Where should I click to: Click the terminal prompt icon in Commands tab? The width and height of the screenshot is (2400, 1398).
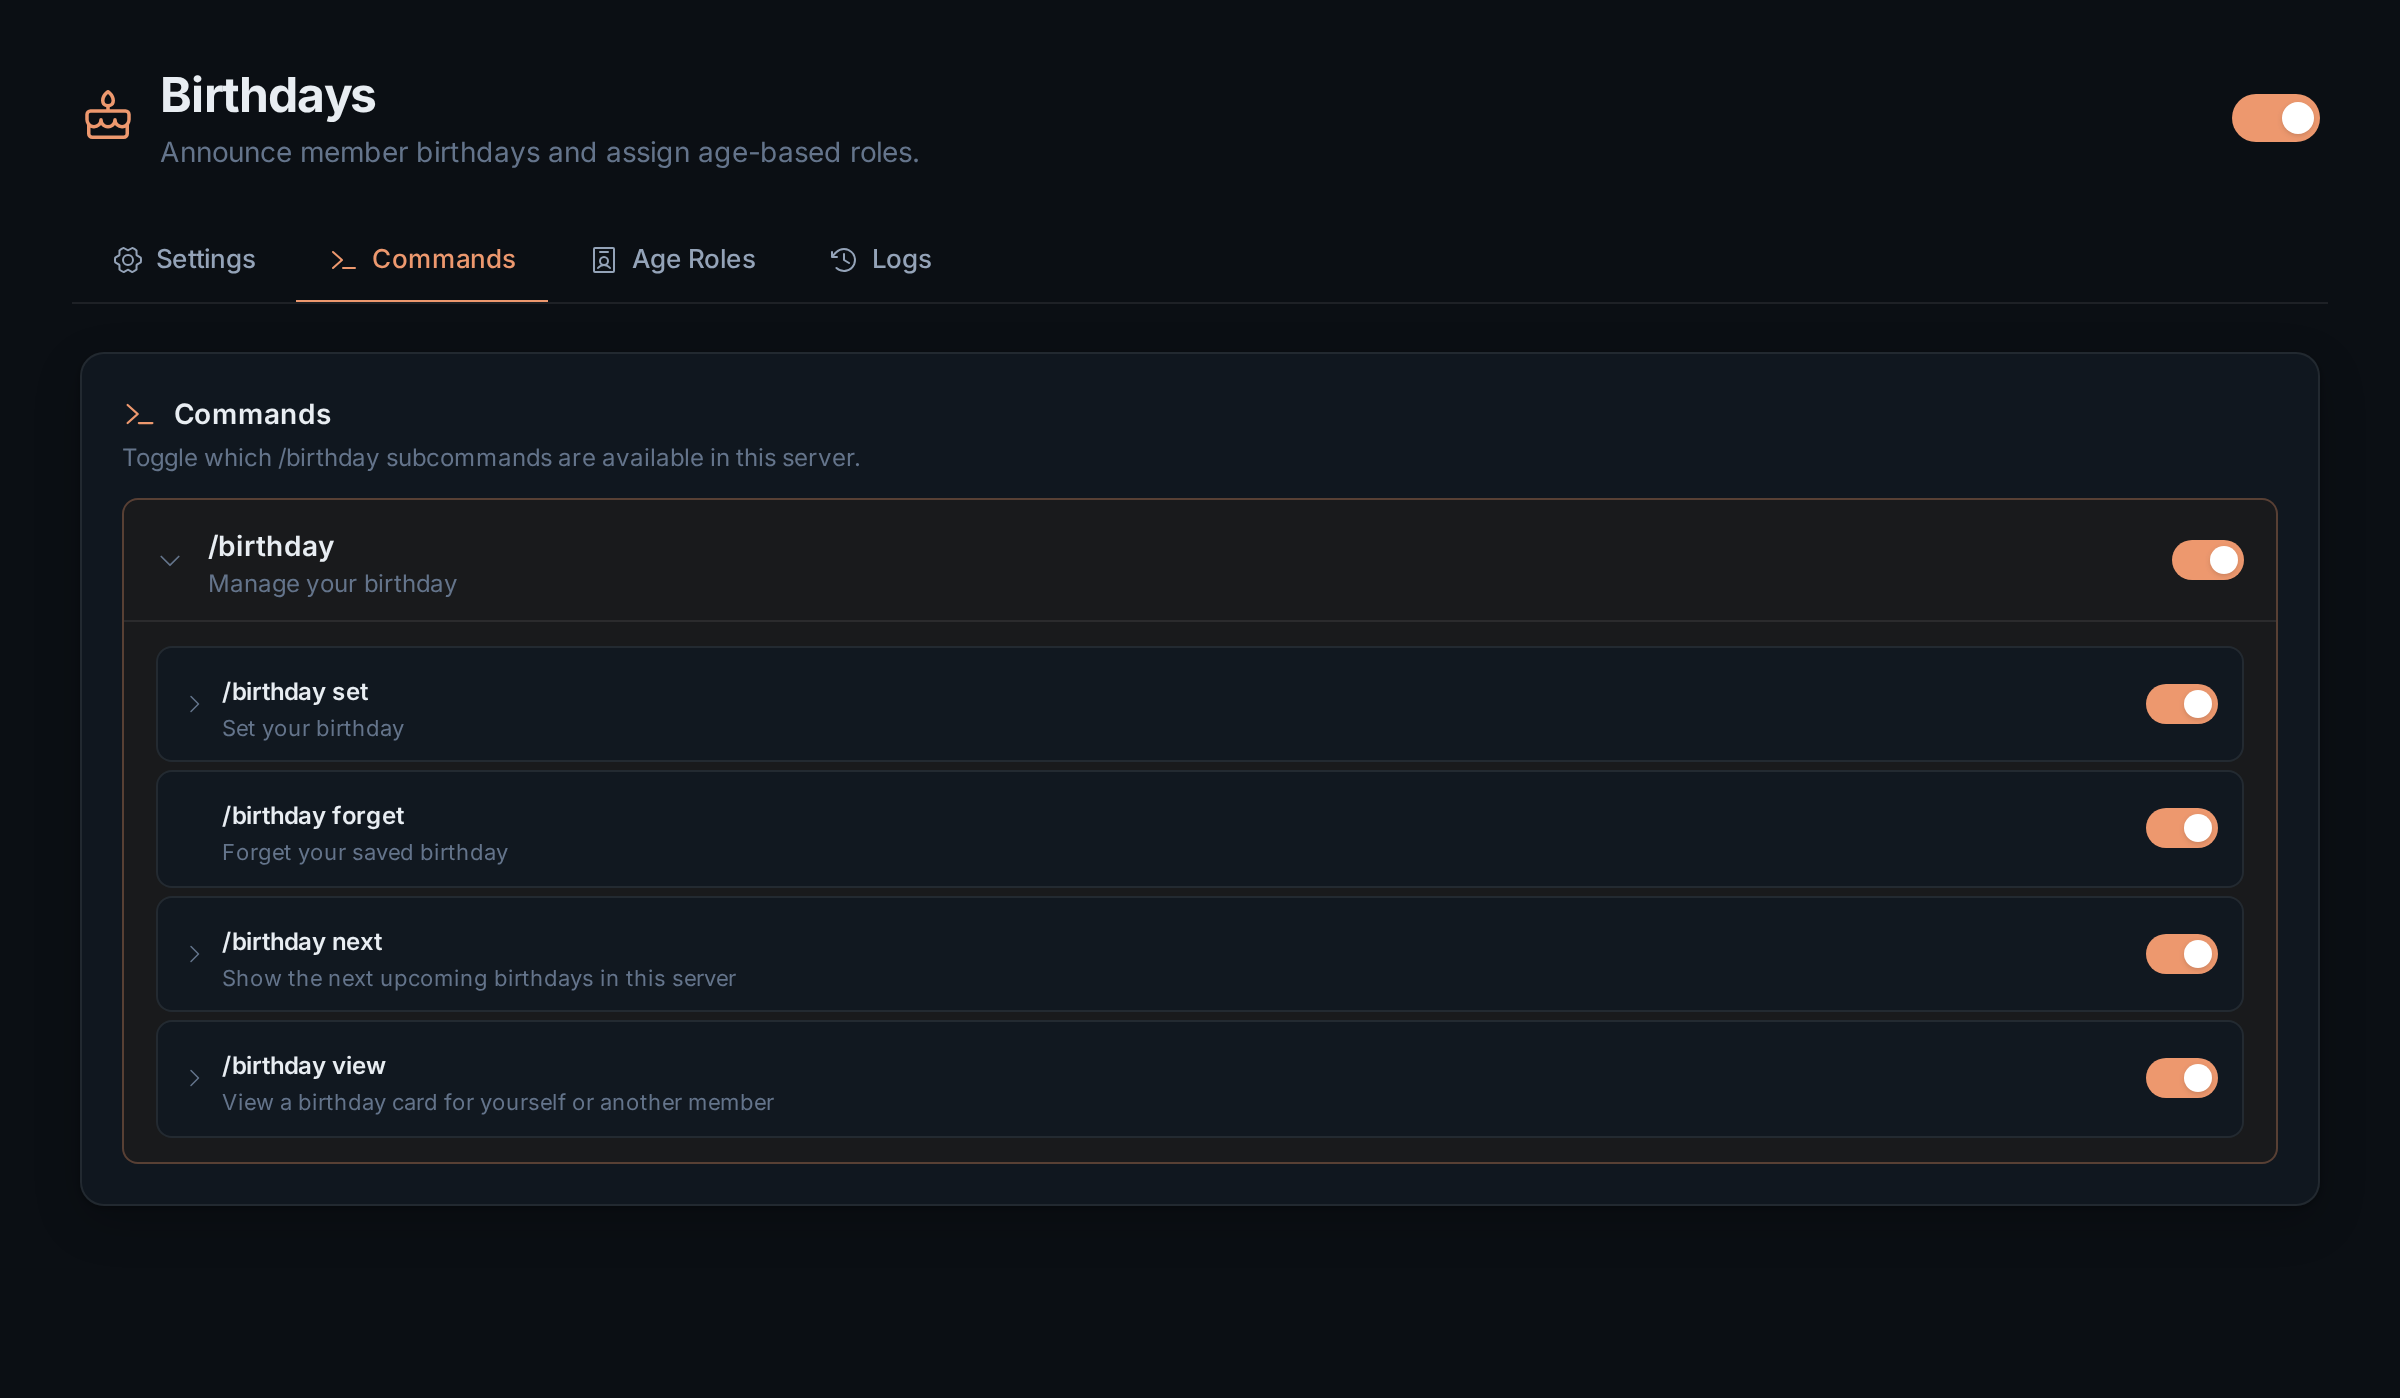pos(343,260)
